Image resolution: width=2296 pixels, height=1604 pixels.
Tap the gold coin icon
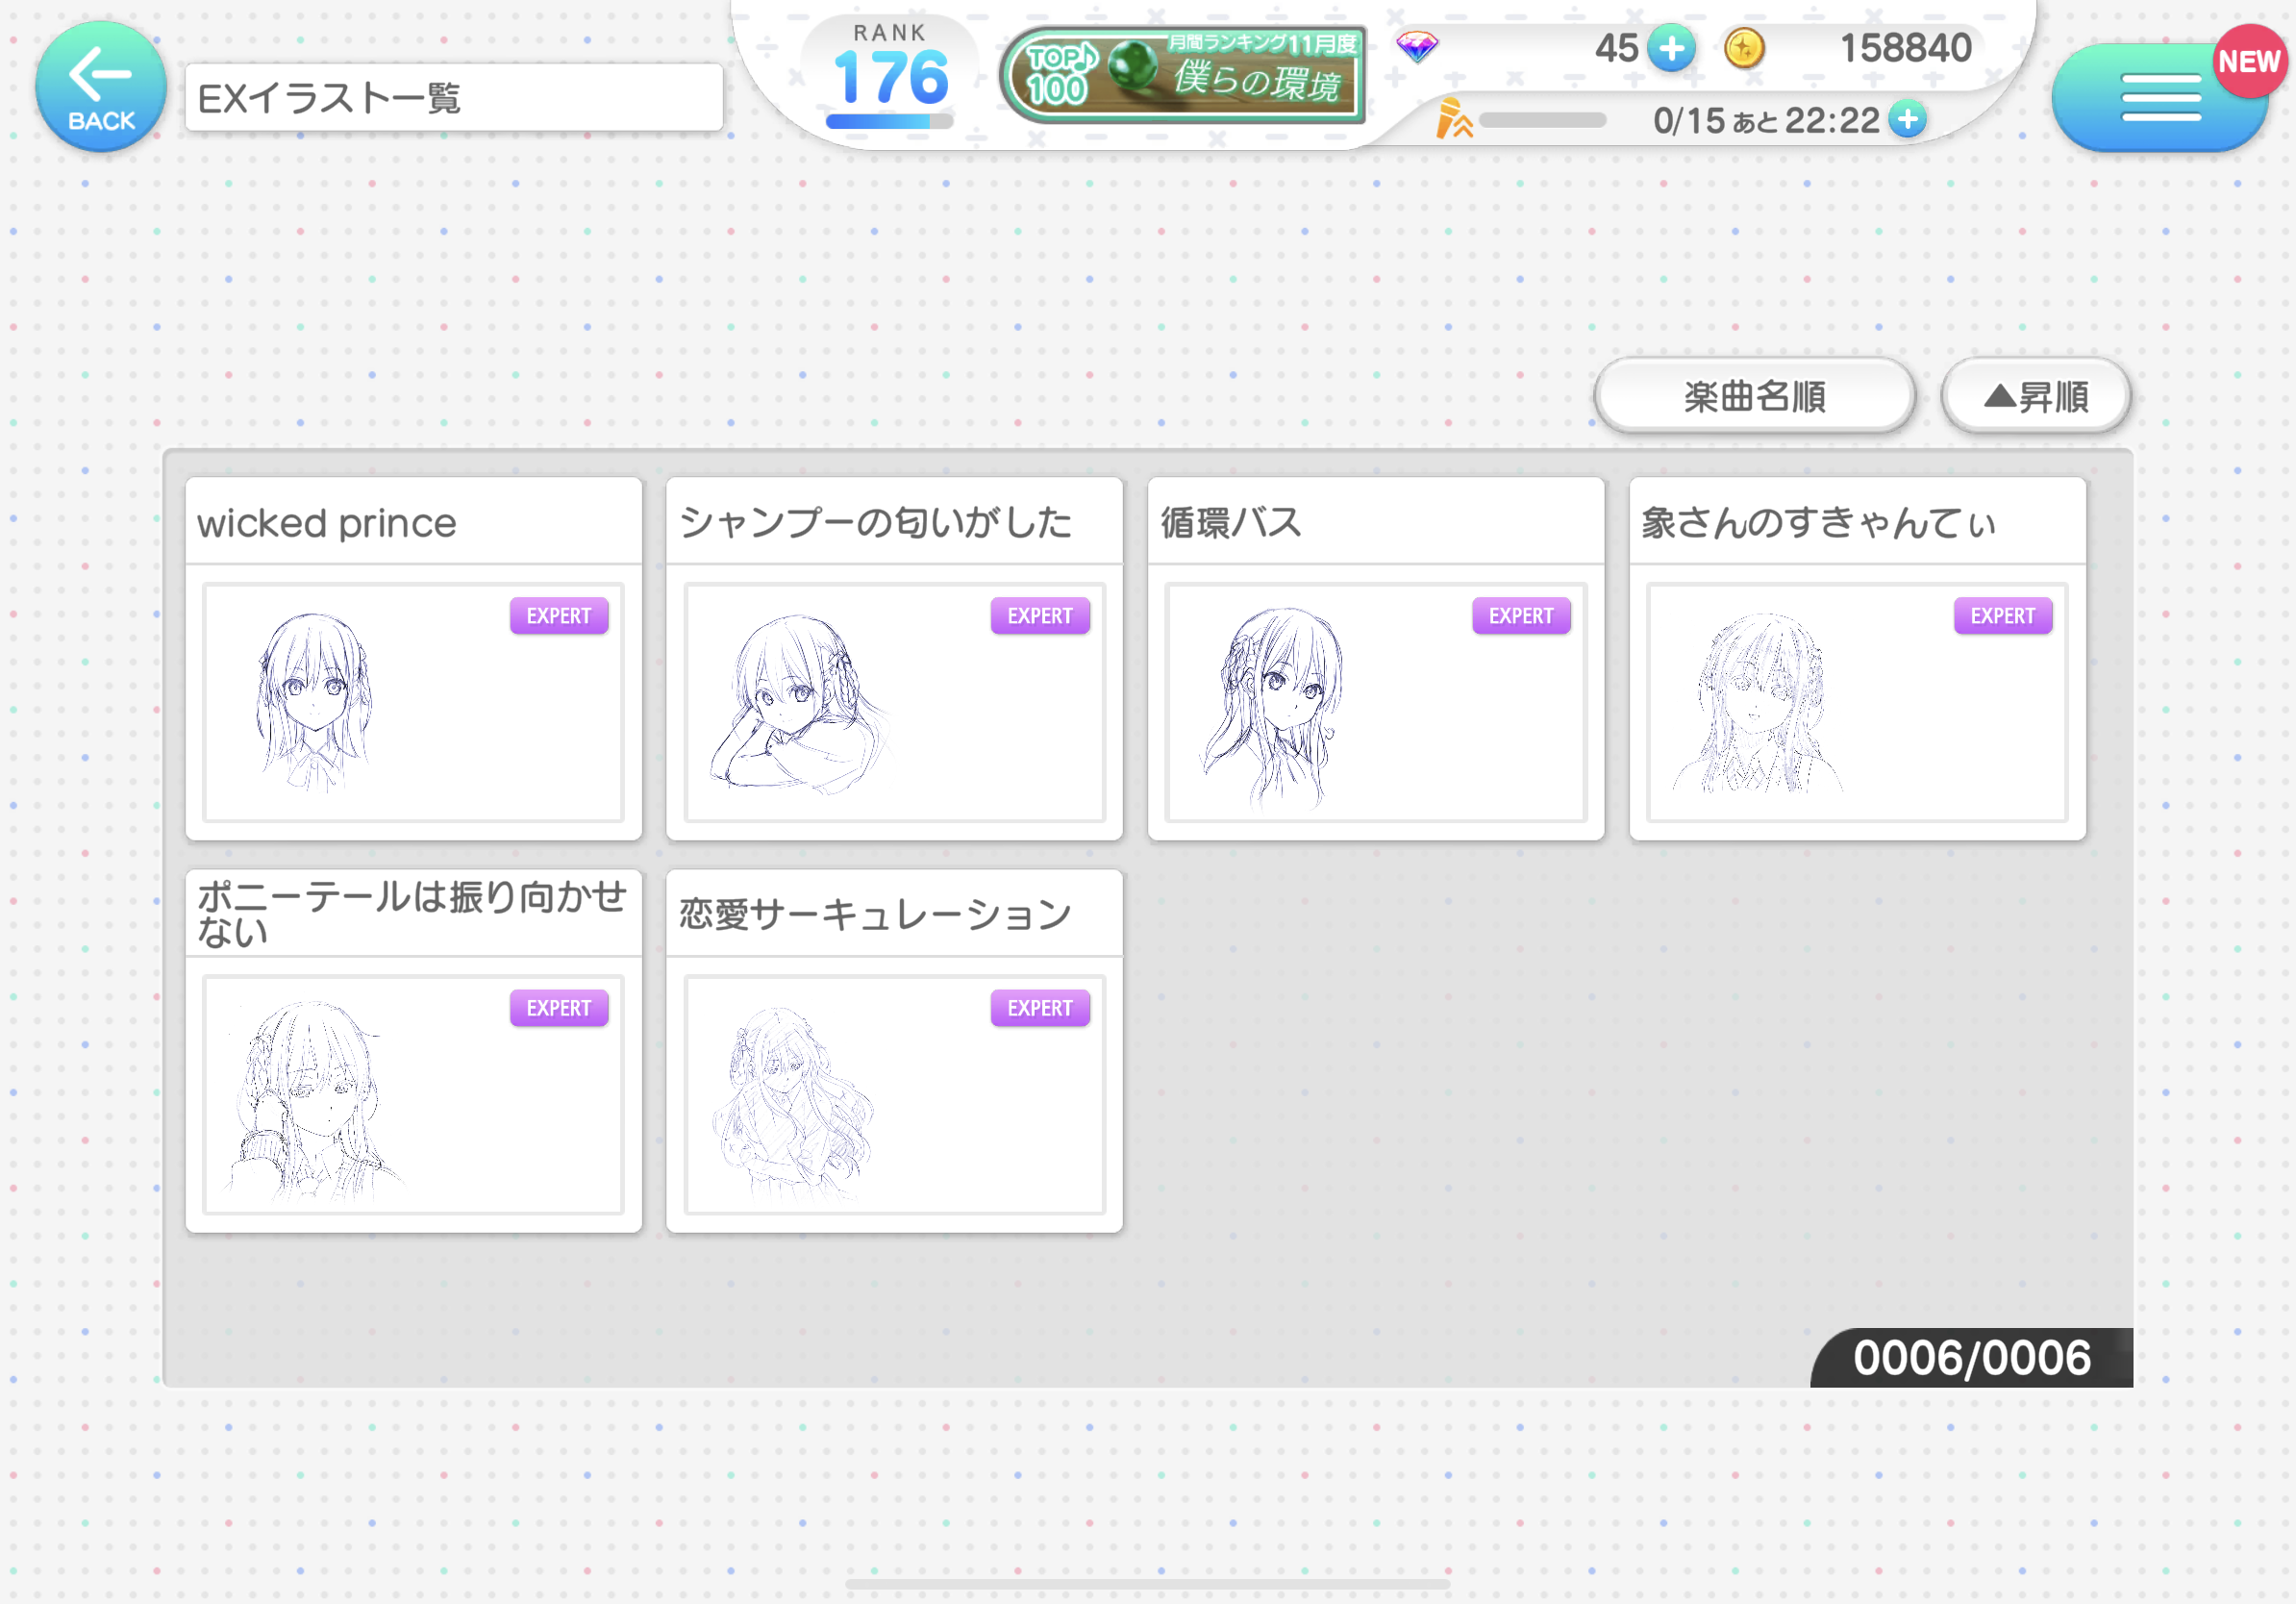(x=1744, y=48)
